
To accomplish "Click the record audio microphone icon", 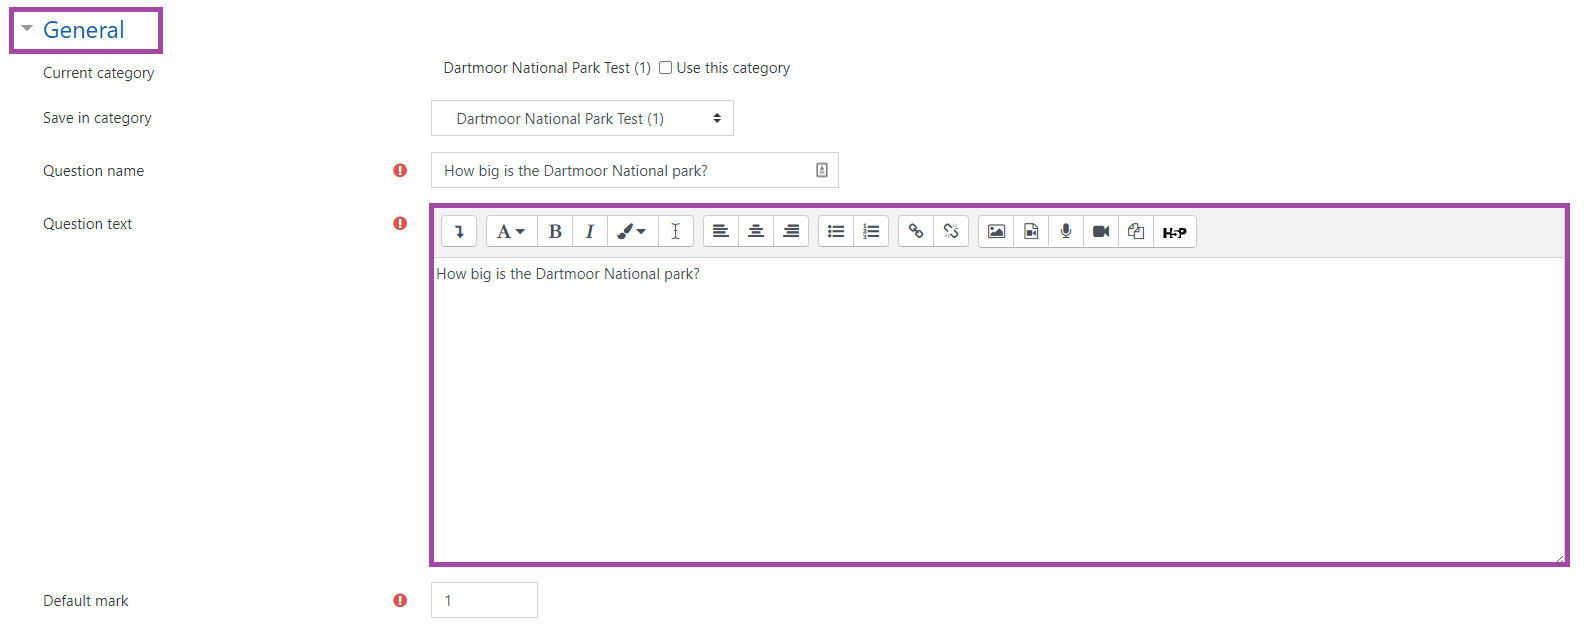I will (1066, 232).
